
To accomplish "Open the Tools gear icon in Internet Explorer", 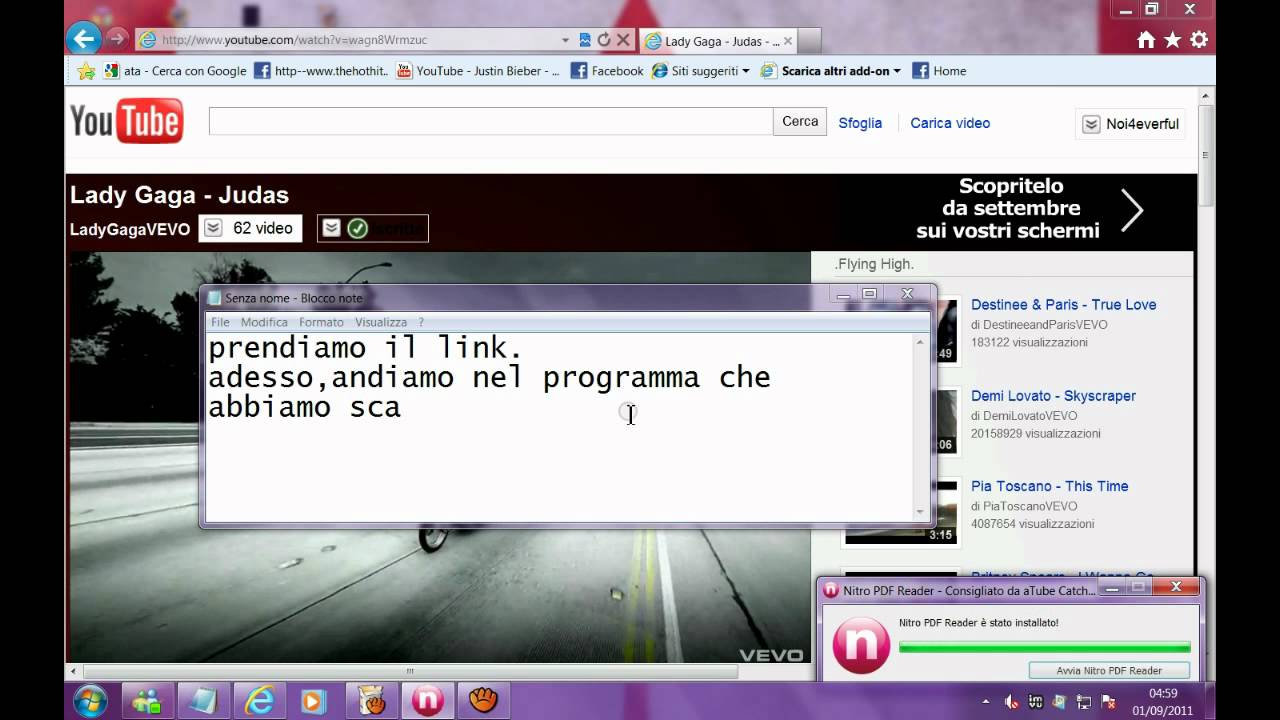I will [1199, 40].
